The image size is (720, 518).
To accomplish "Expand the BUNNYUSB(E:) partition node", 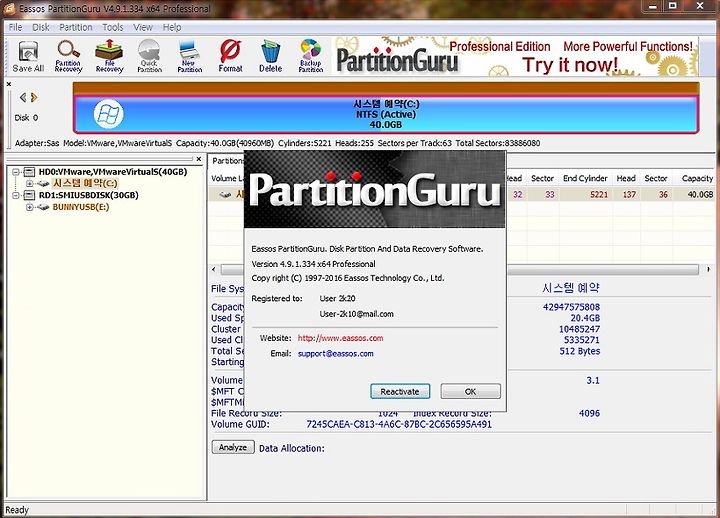I will point(29,207).
